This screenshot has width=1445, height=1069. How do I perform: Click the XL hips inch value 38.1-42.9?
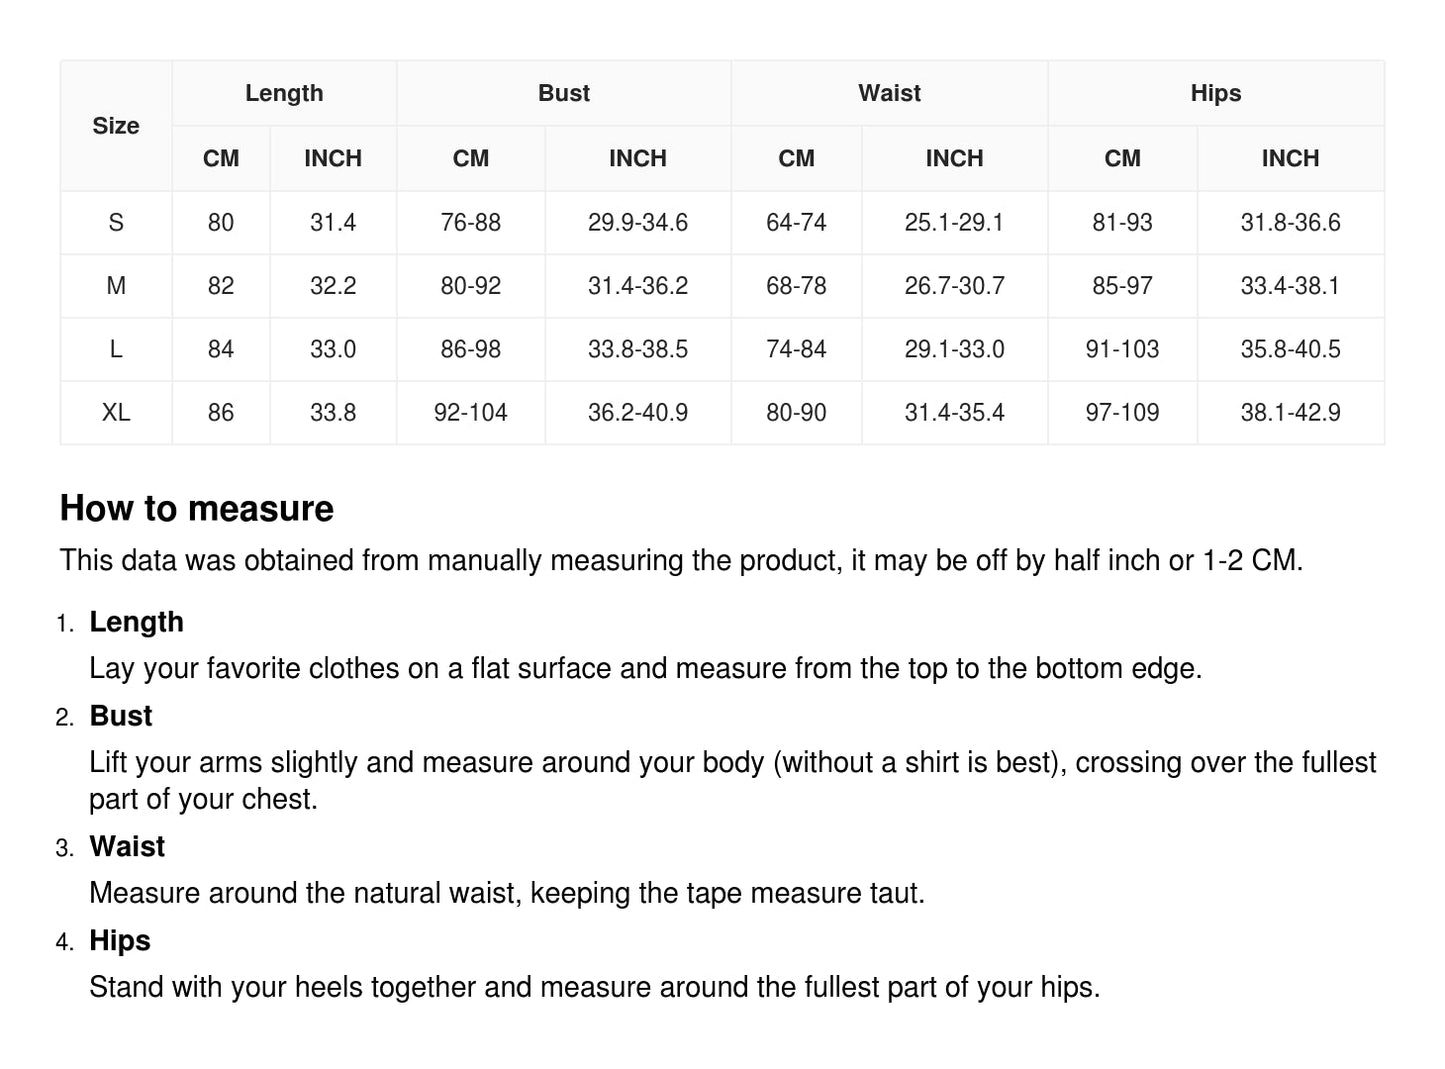[x=1290, y=412]
